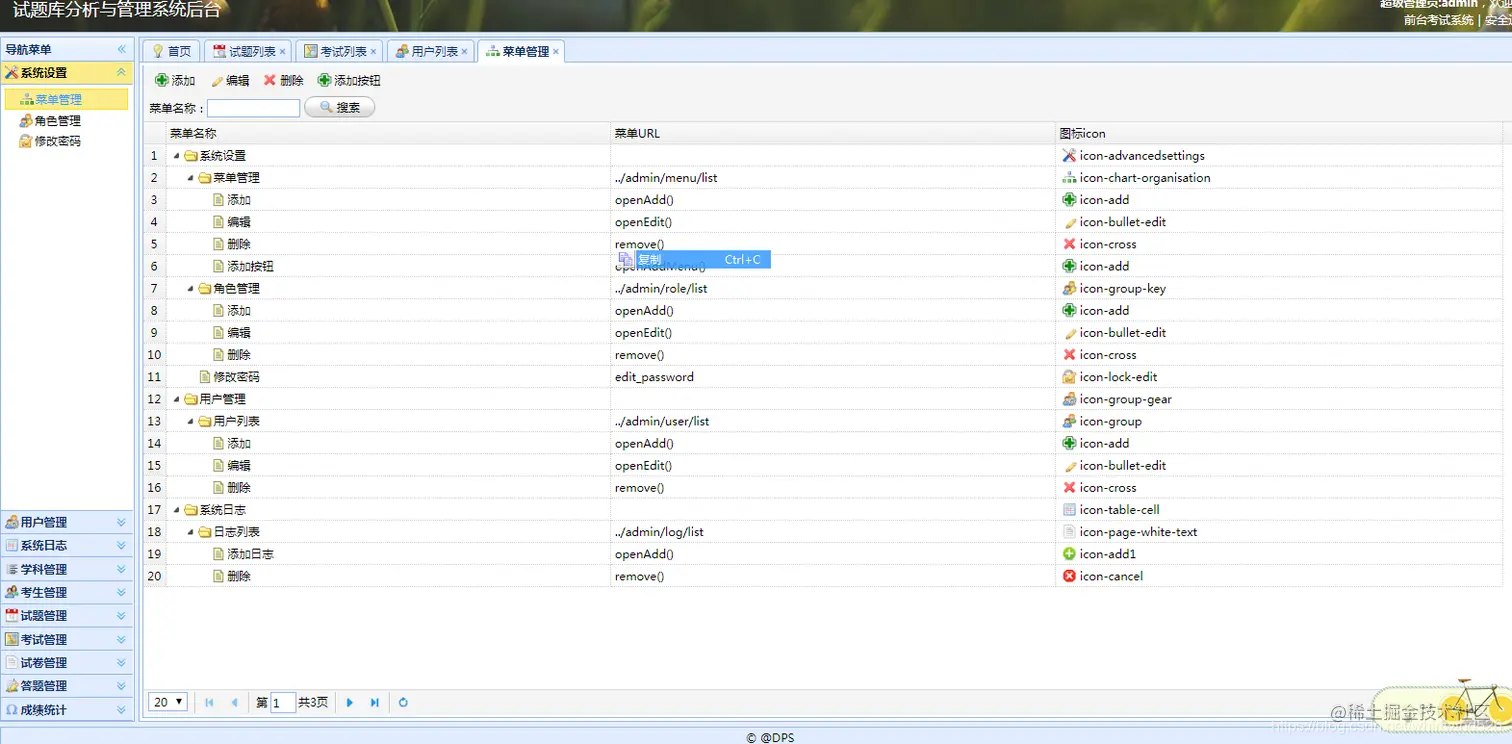Click the icon-group-gear icon in row 12
The width and height of the screenshot is (1512, 744).
pyautogui.click(x=1069, y=399)
